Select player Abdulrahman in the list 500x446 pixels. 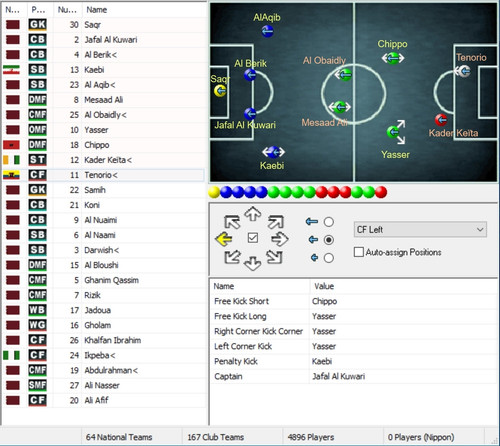(103, 370)
